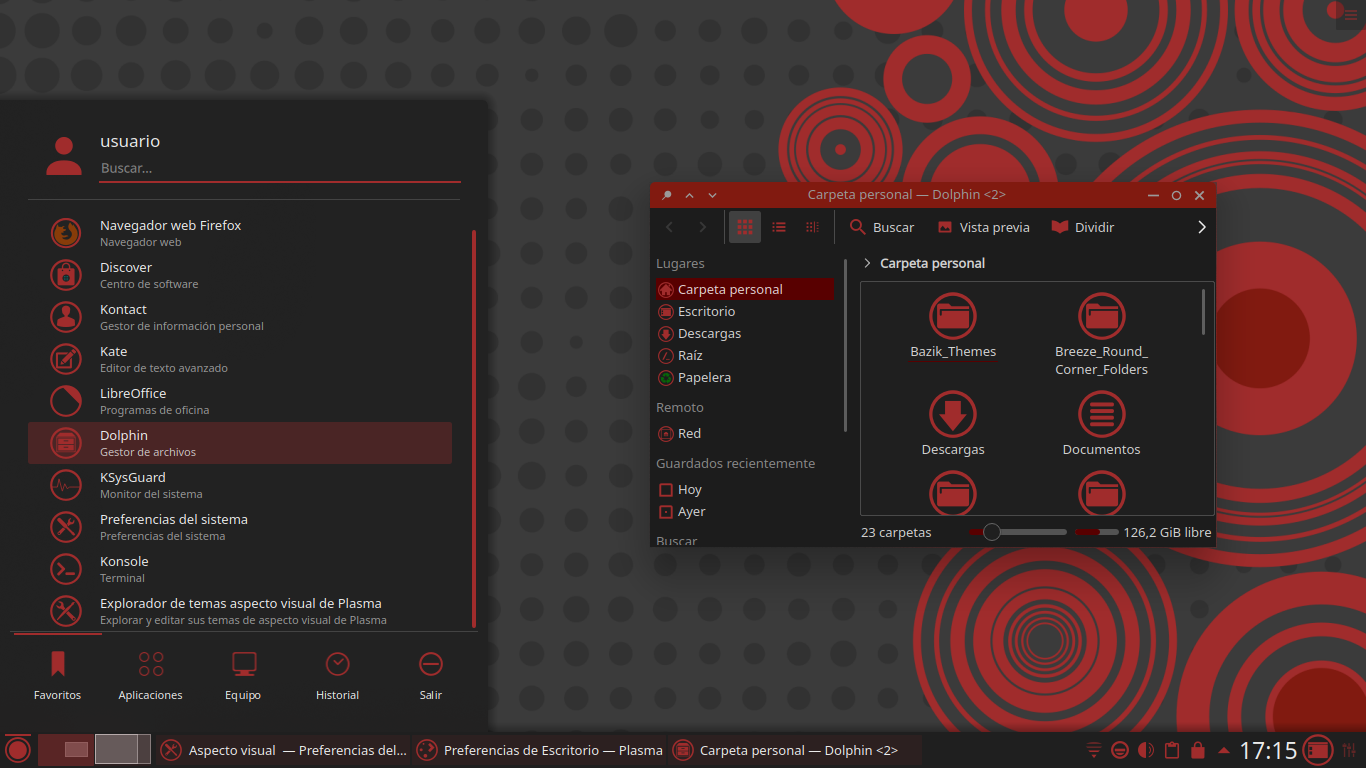Click the 126,2 GiB libre space indicator bar
Viewport: 1366px width, 768px height.
[x=1097, y=532]
